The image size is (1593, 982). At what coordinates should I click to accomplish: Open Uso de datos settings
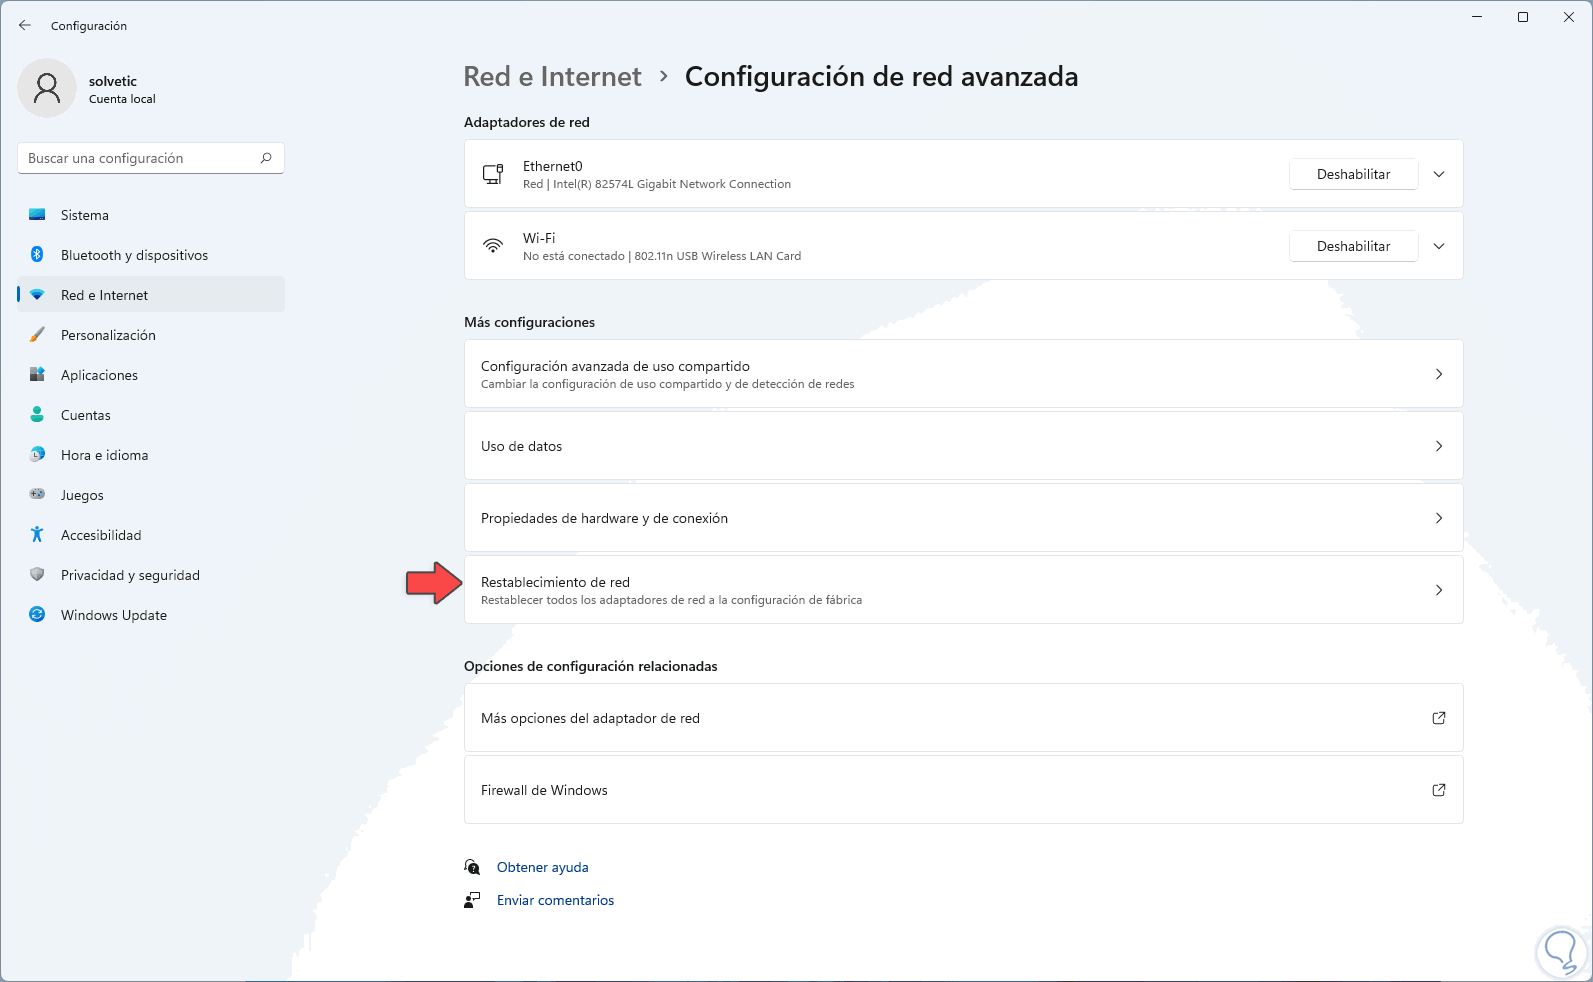point(963,446)
